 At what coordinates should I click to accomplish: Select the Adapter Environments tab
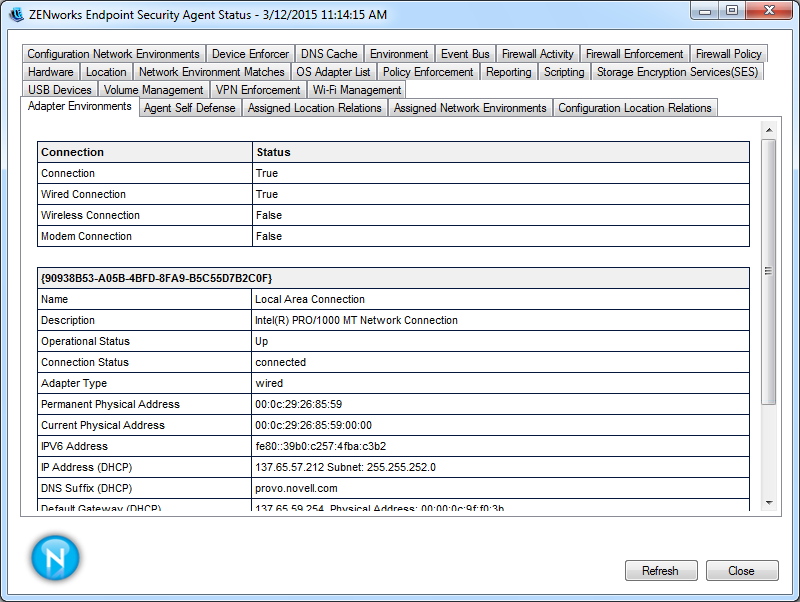coord(80,106)
